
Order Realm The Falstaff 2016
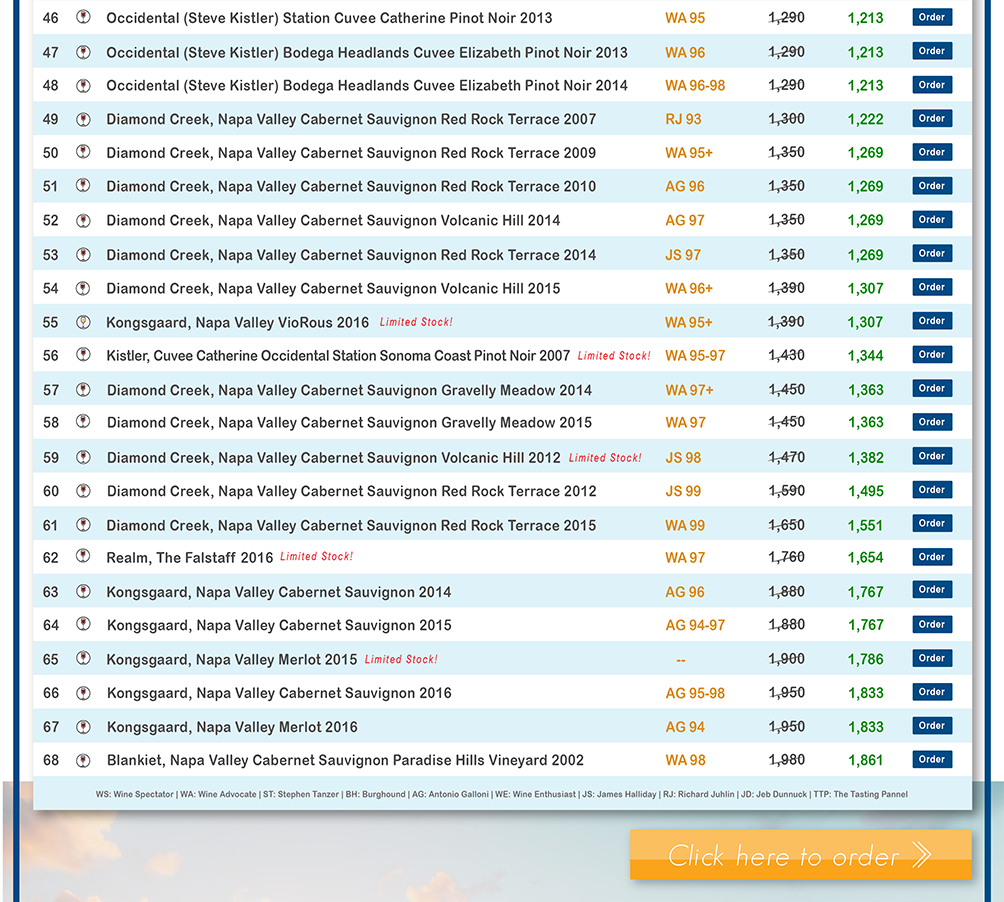(x=932, y=557)
